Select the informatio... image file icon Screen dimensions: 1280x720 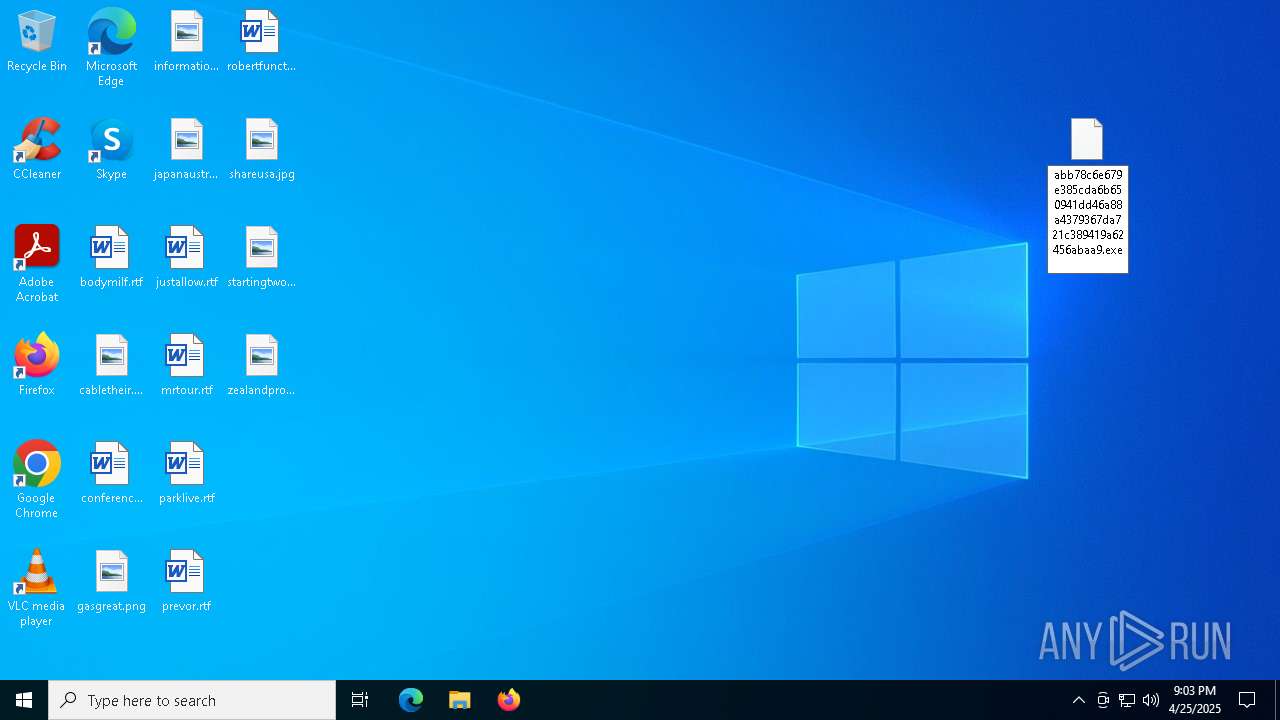pos(186,42)
